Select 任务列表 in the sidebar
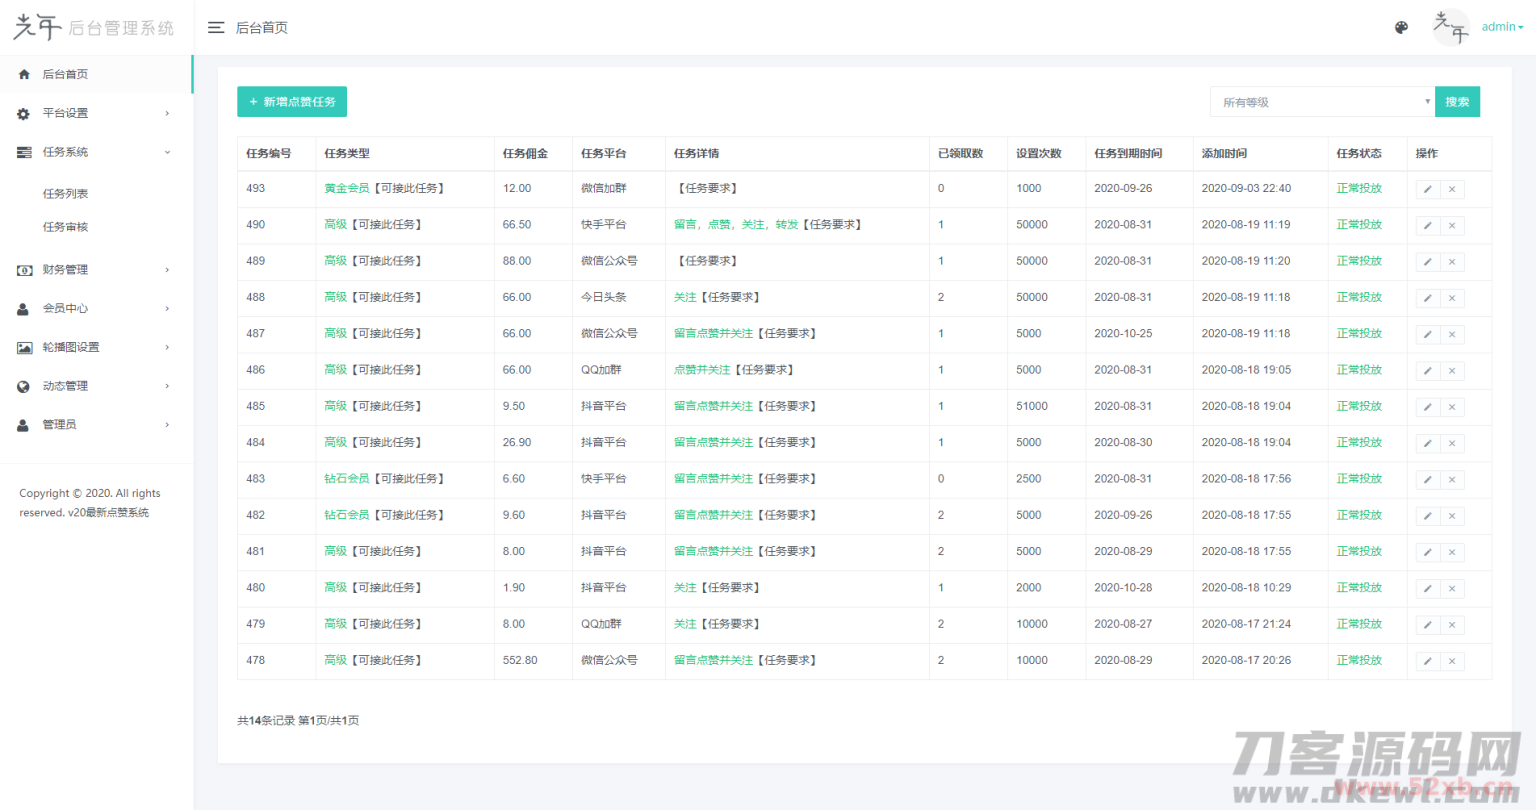 [x=66, y=194]
